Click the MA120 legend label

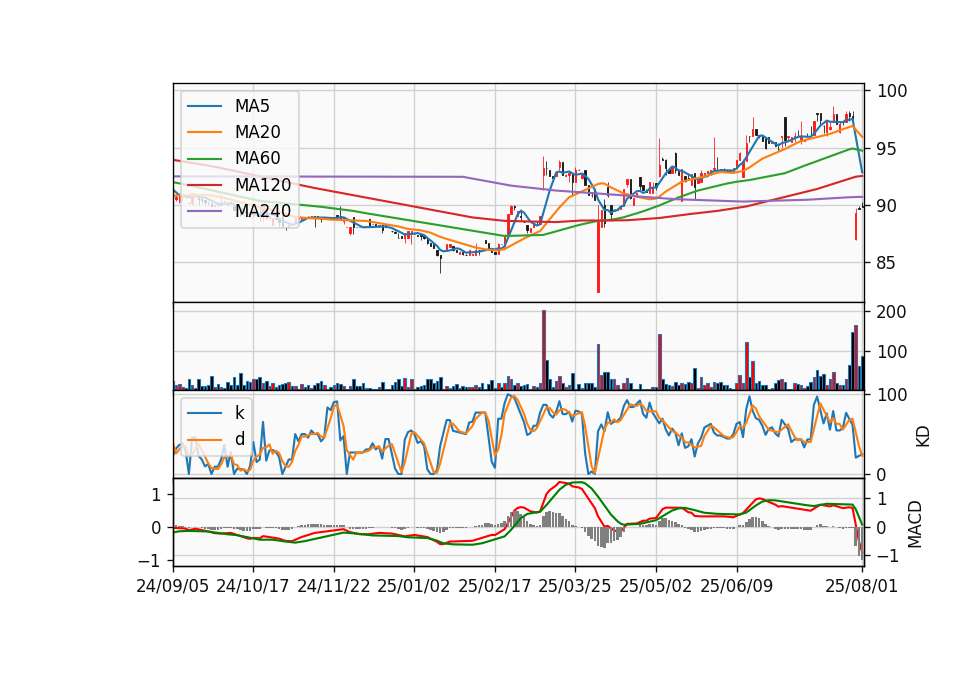pos(263,185)
